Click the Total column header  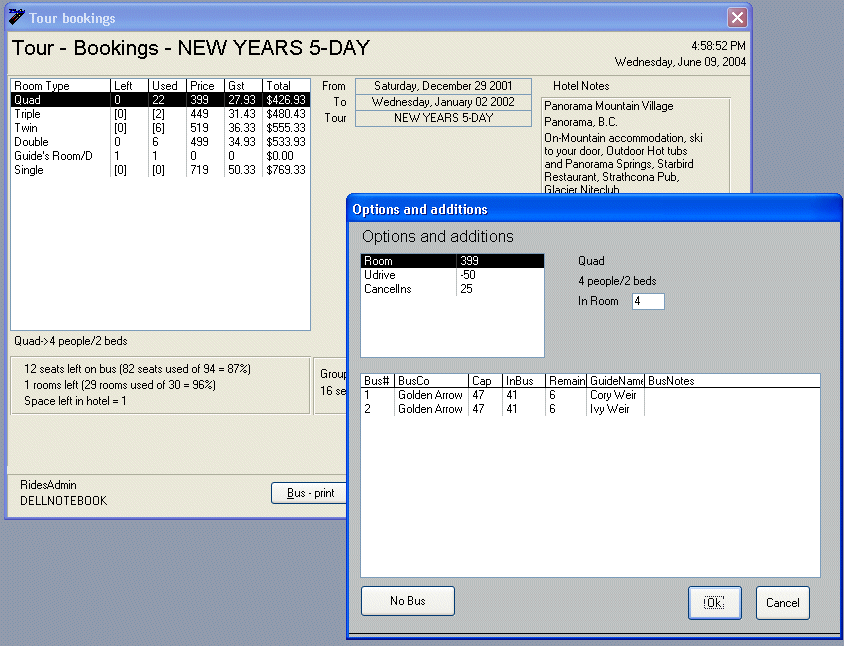tap(286, 86)
